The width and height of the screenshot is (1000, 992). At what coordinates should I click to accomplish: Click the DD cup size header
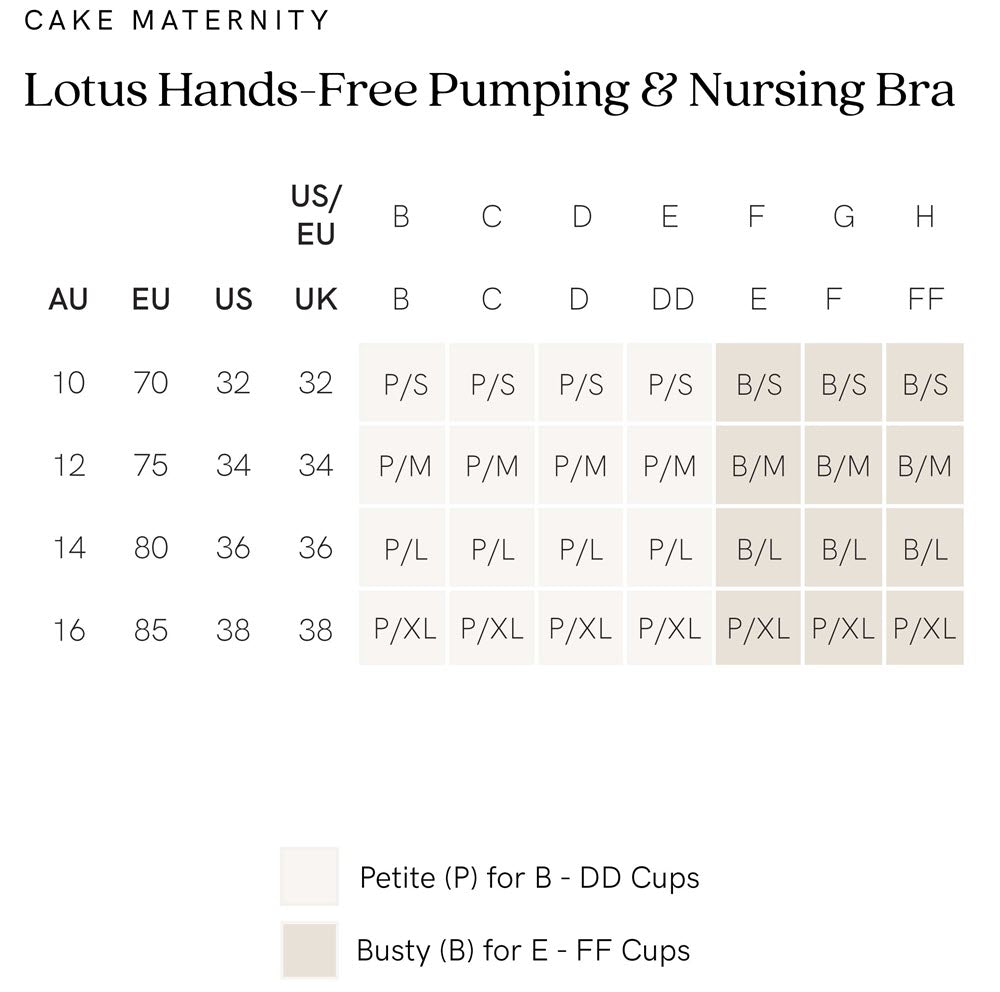pyautogui.click(x=672, y=299)
